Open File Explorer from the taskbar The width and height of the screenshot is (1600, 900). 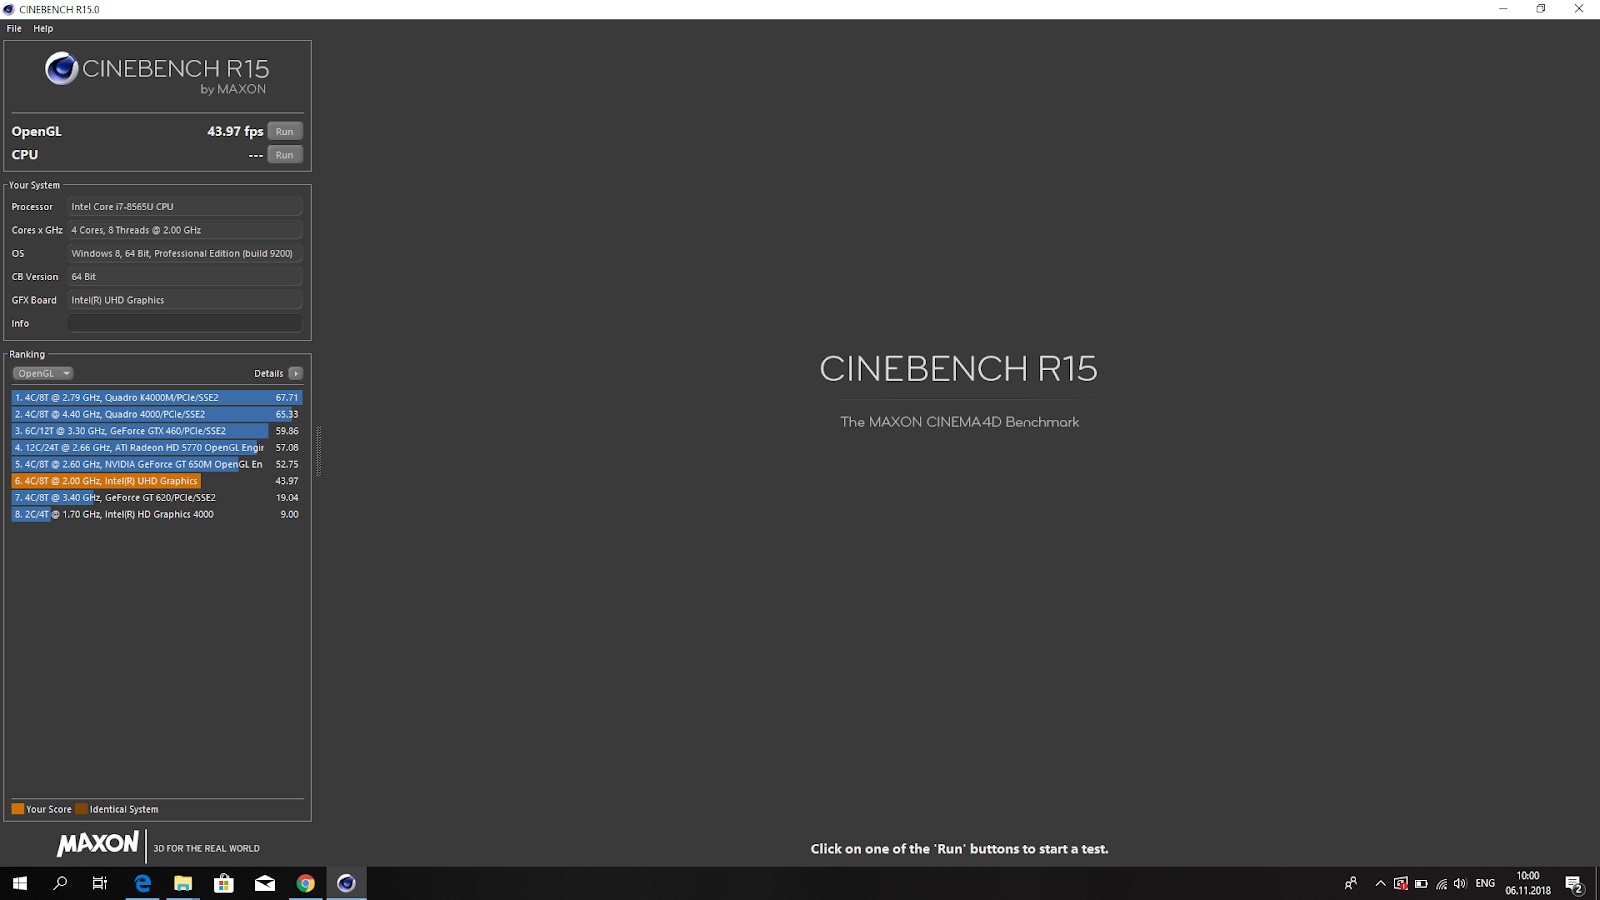(183, 883)
